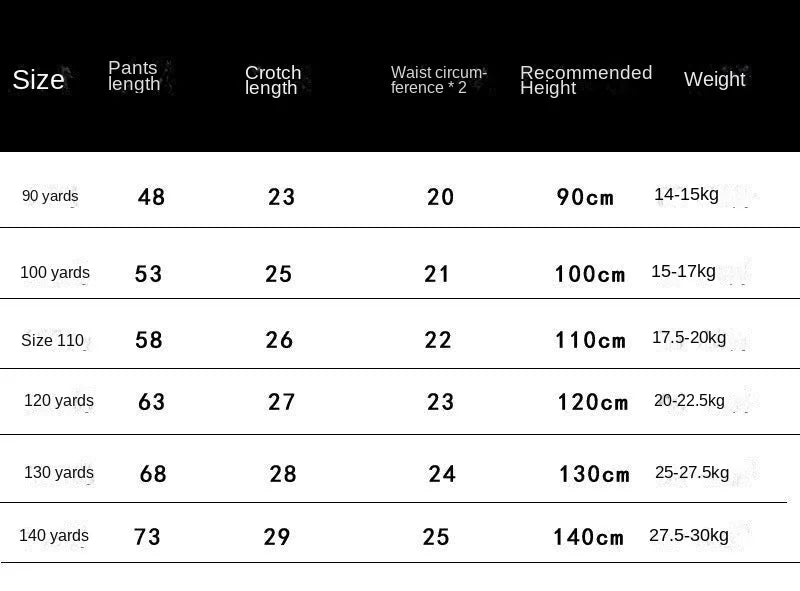Click the Size 110 row label
This screenshot has width=800, height=591.
pyautogui.click(x=53, y=340)
